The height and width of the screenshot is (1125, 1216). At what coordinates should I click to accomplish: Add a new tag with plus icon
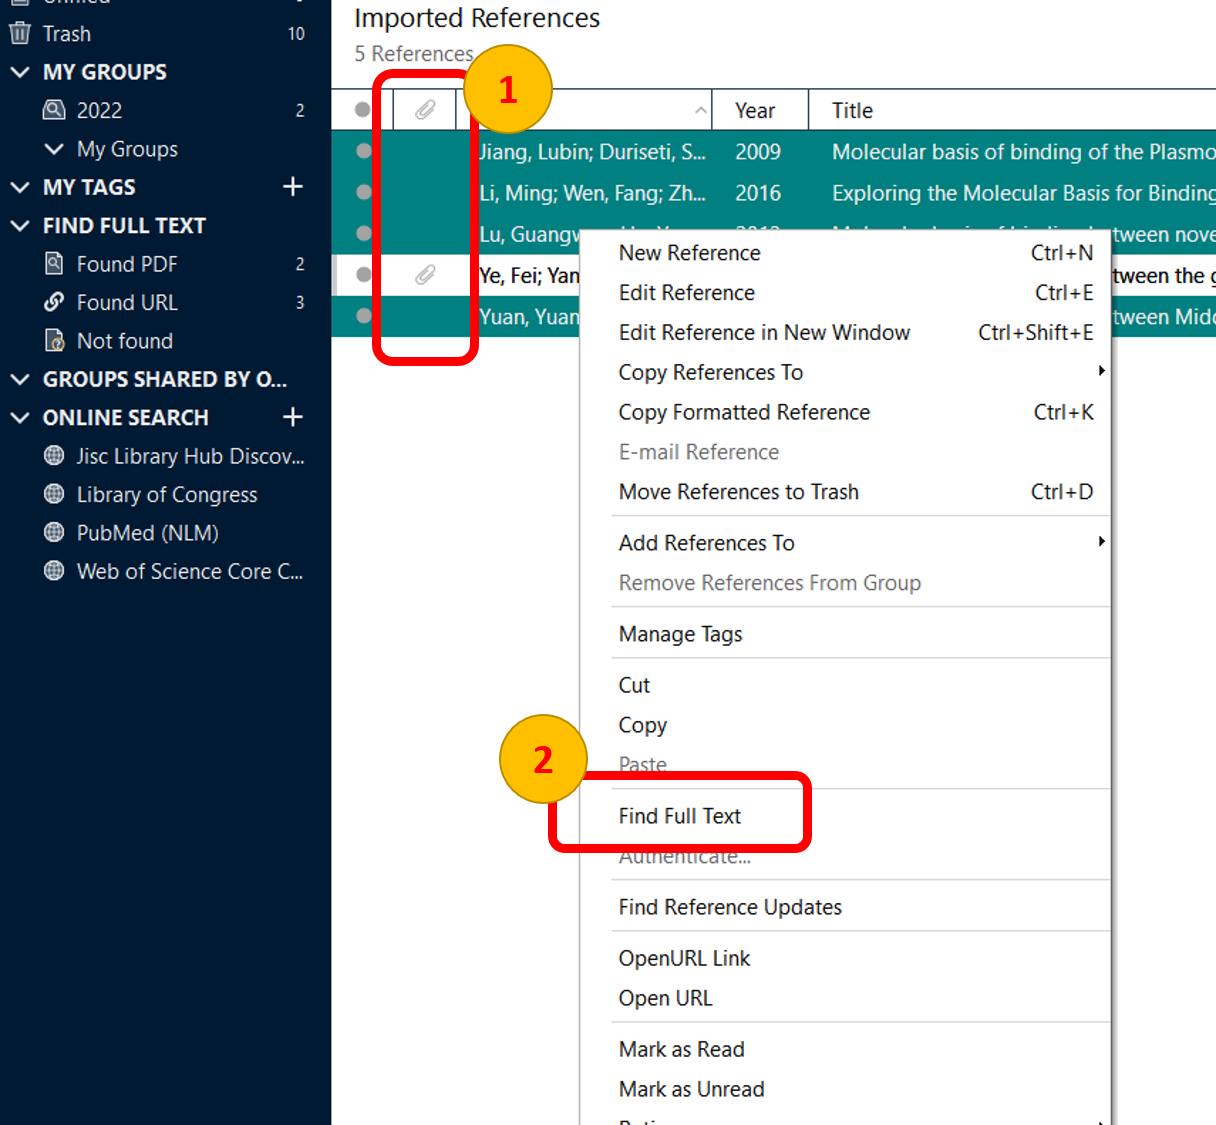coord(293,187)
